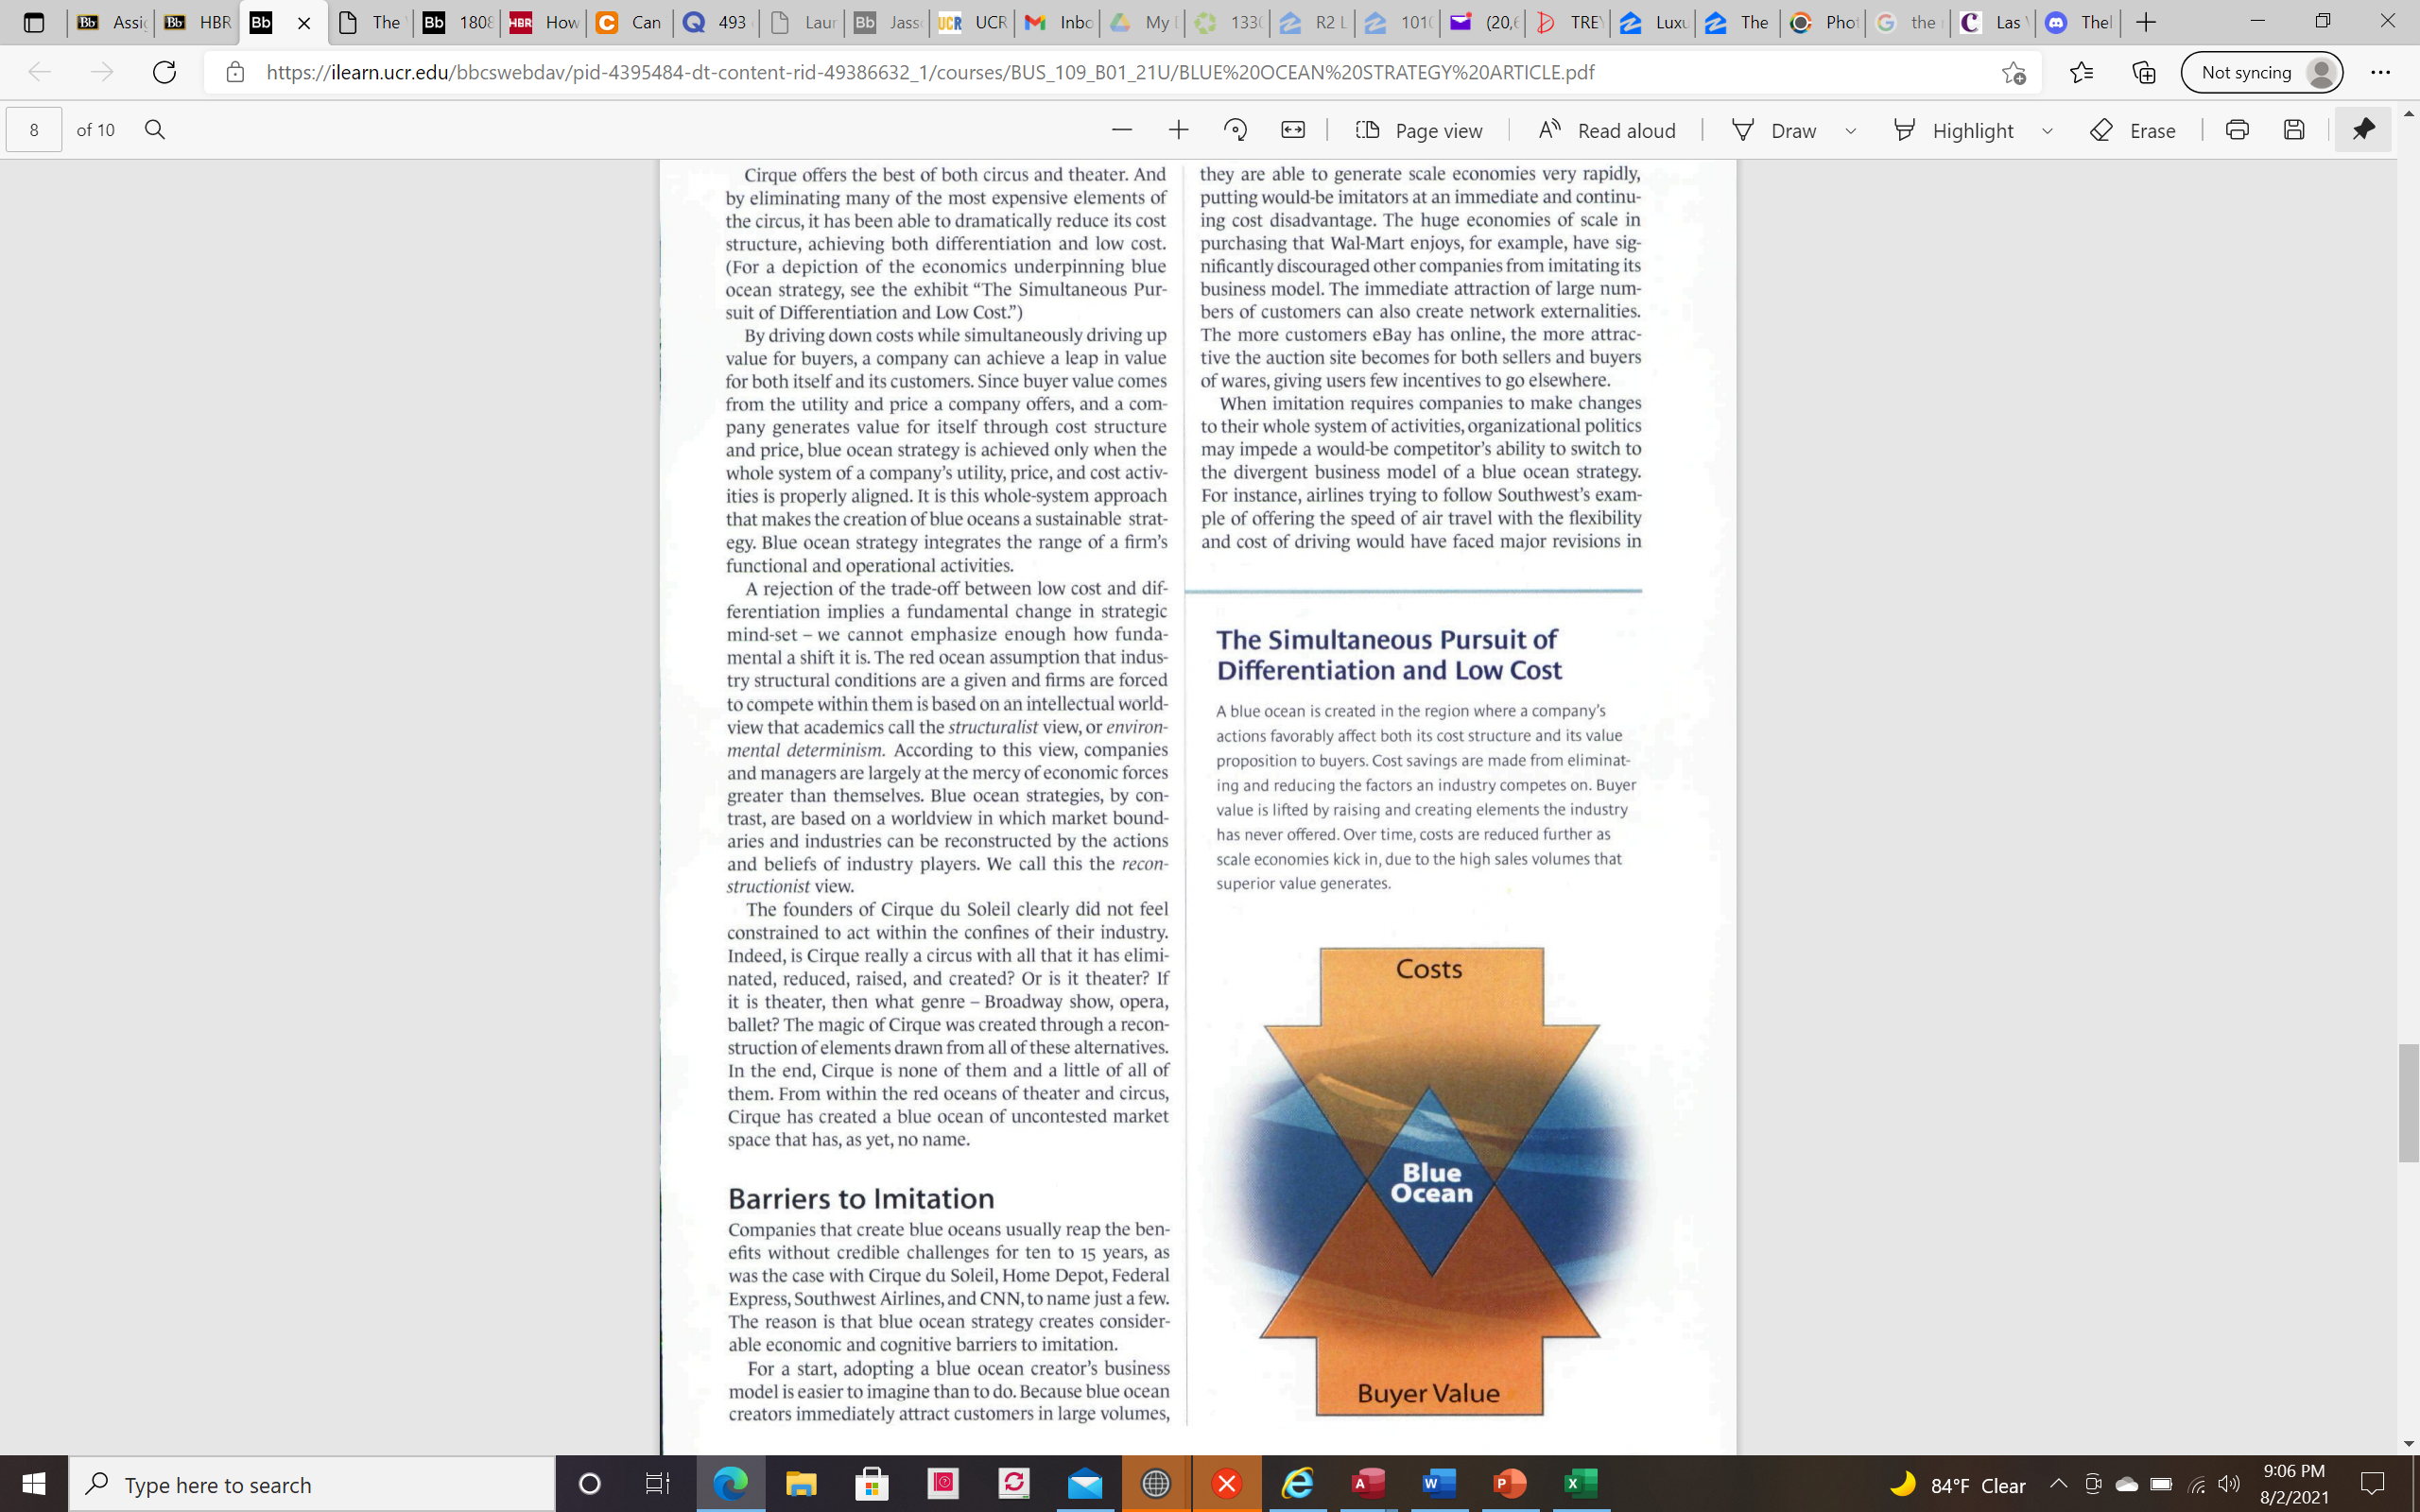Screen dimensions: 2420x1512
Task: Open the Settings and more ellipsis menu
Action: (2380, 72)
